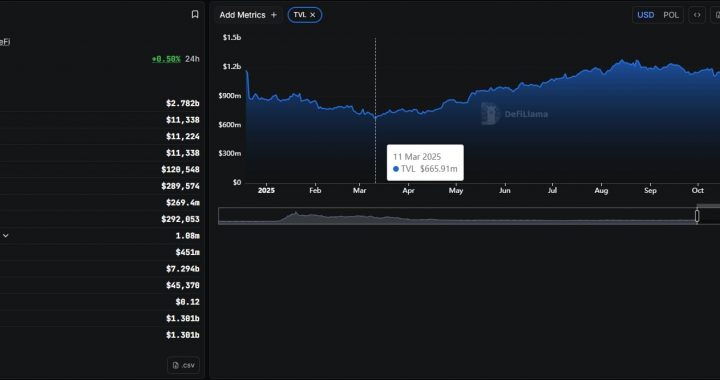This screenshot has width=720, height=380.
Task: Open the Add Metrics menu
Action: click(248, 15)
